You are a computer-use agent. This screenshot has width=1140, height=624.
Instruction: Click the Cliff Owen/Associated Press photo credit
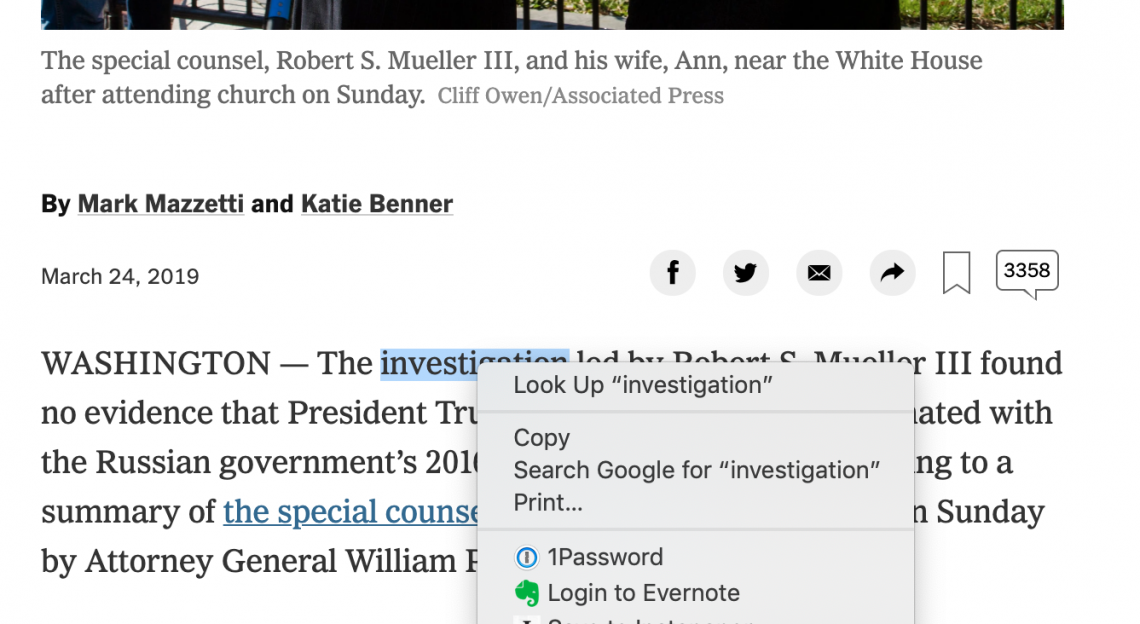point(581,96)
